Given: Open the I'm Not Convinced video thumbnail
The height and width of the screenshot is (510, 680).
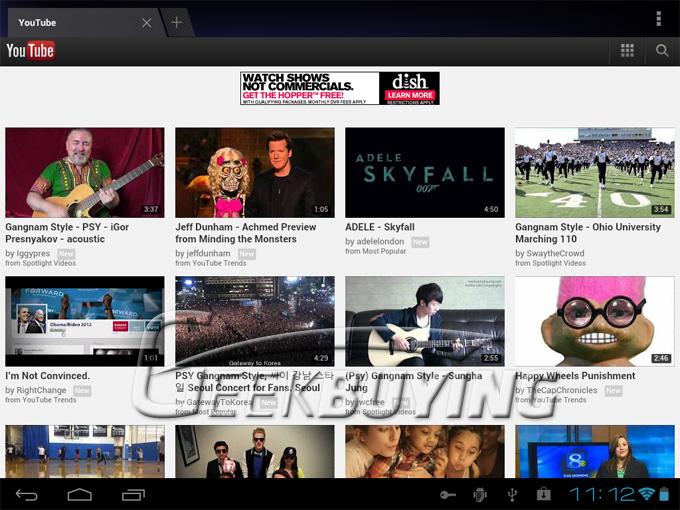Looking at the screenshot, I should pos(85,321).
